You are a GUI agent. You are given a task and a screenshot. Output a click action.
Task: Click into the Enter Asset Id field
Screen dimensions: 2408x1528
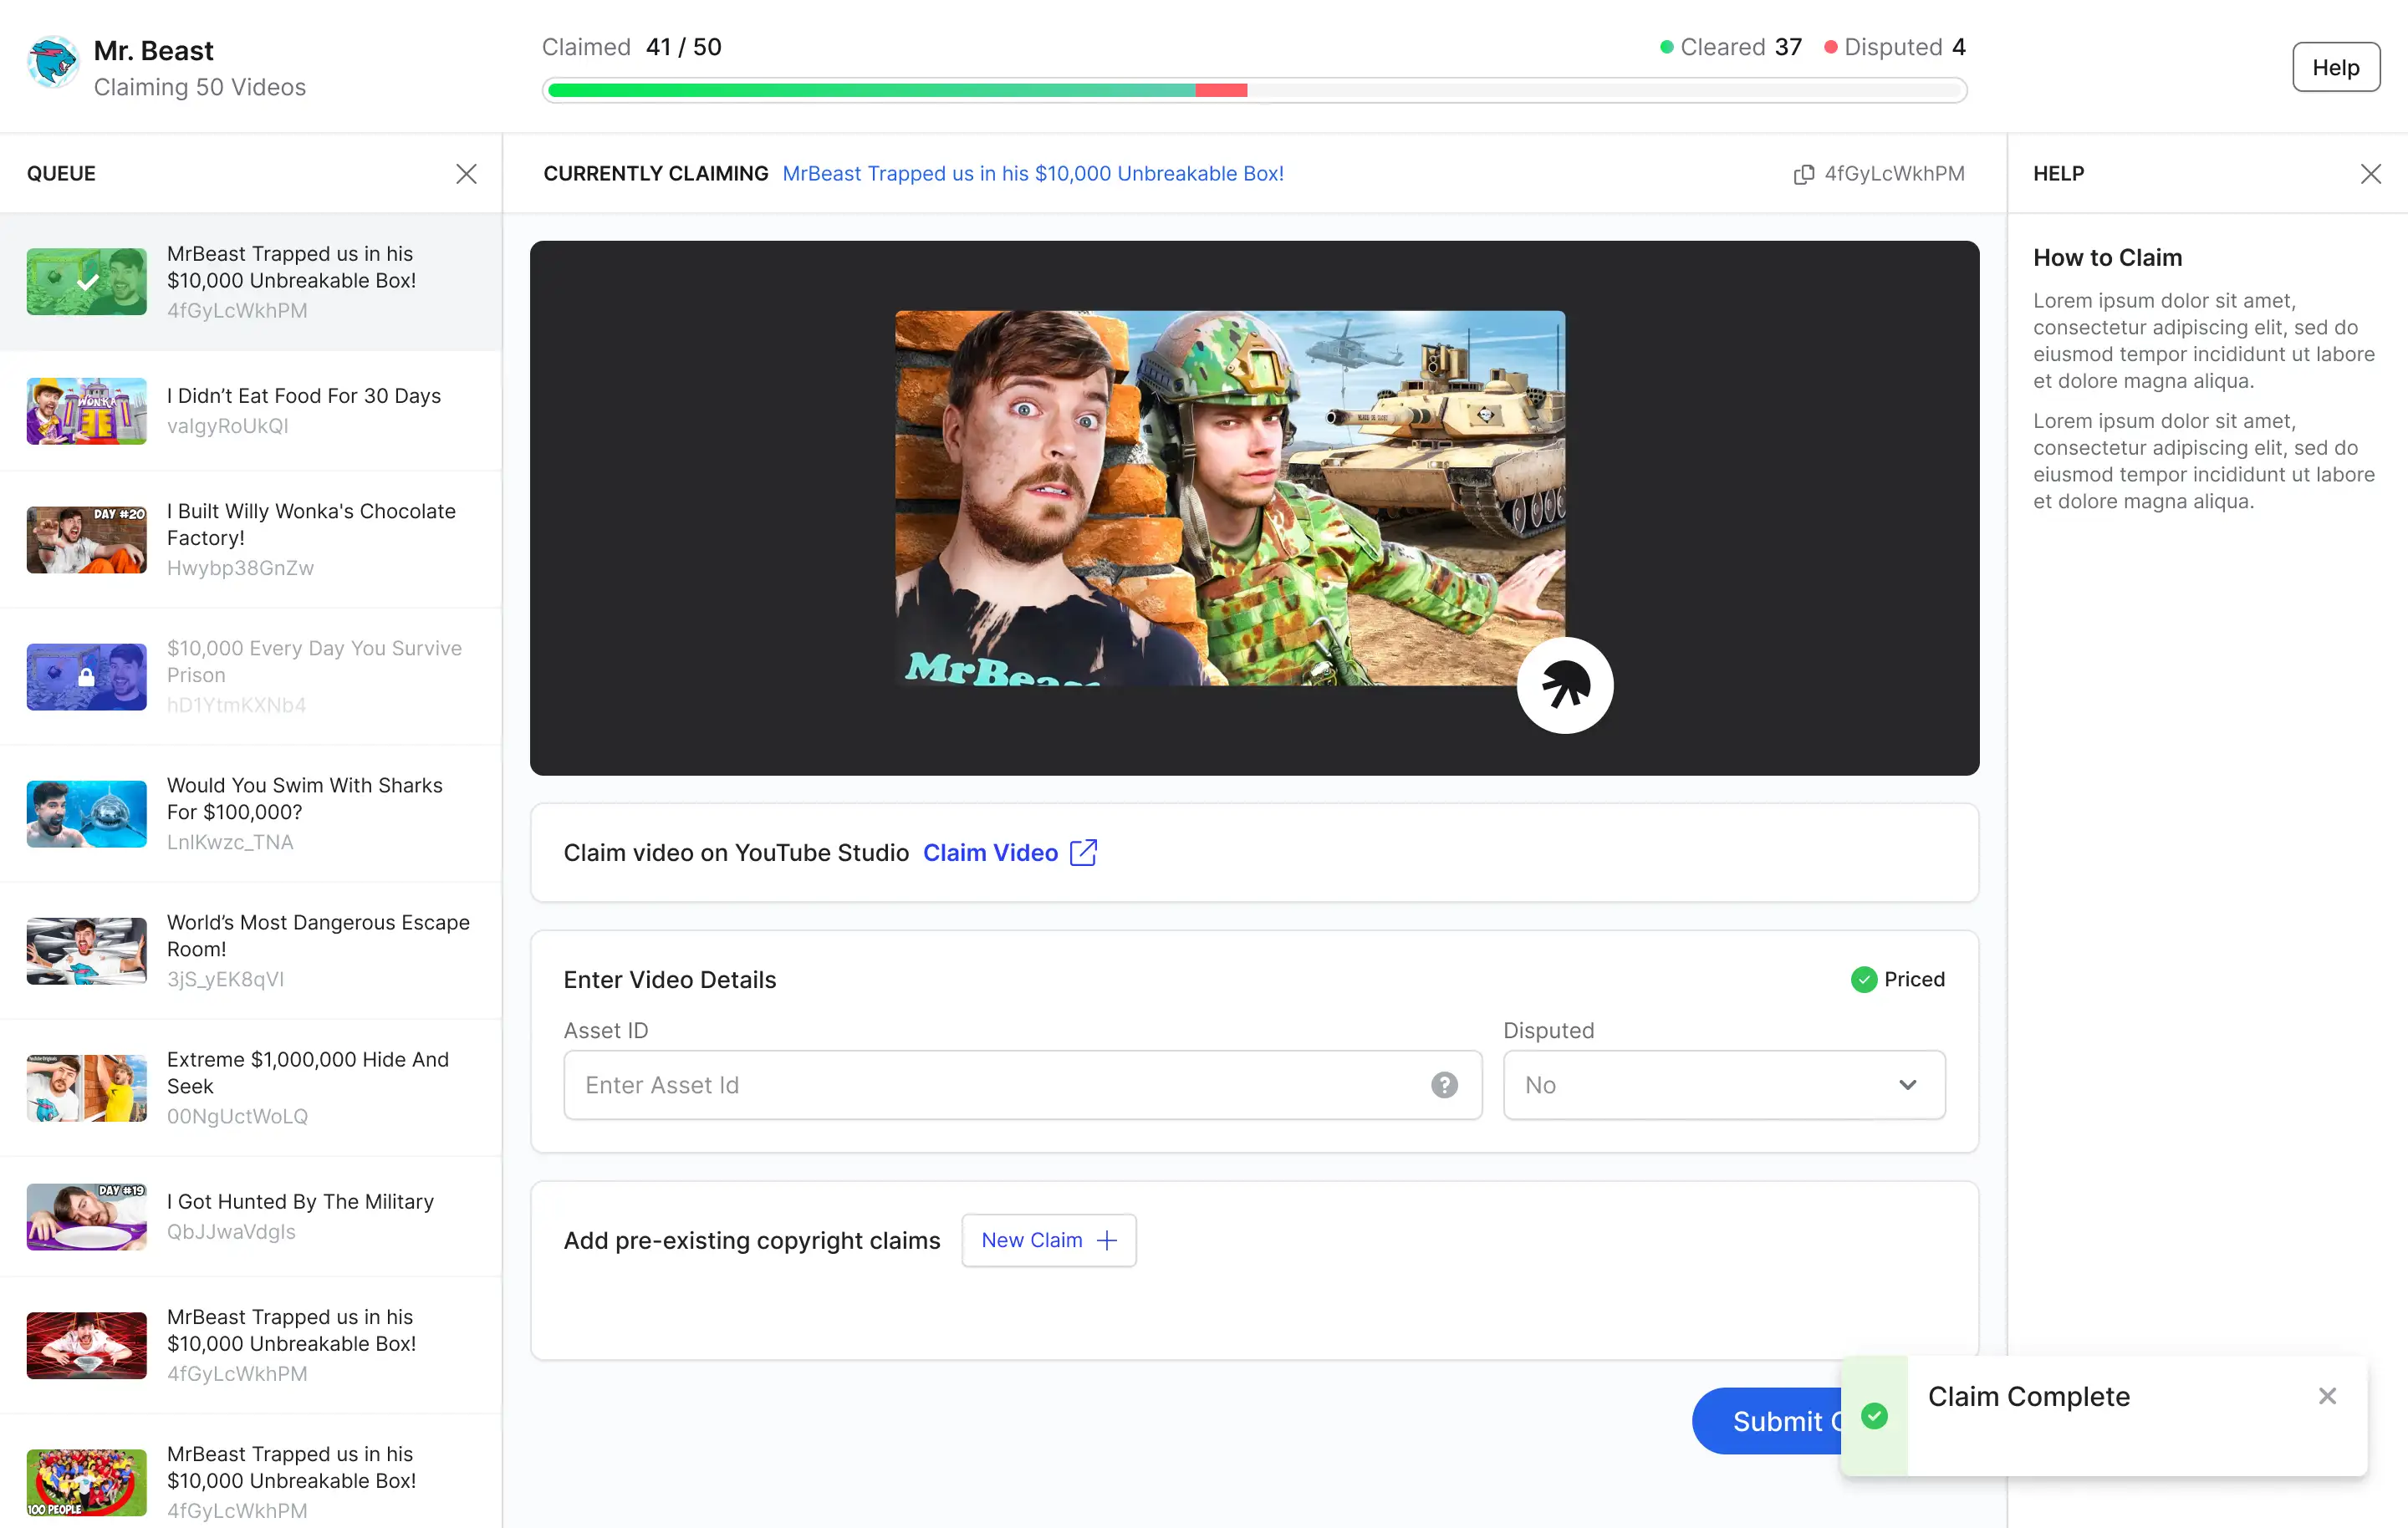coord(1022,1085)
